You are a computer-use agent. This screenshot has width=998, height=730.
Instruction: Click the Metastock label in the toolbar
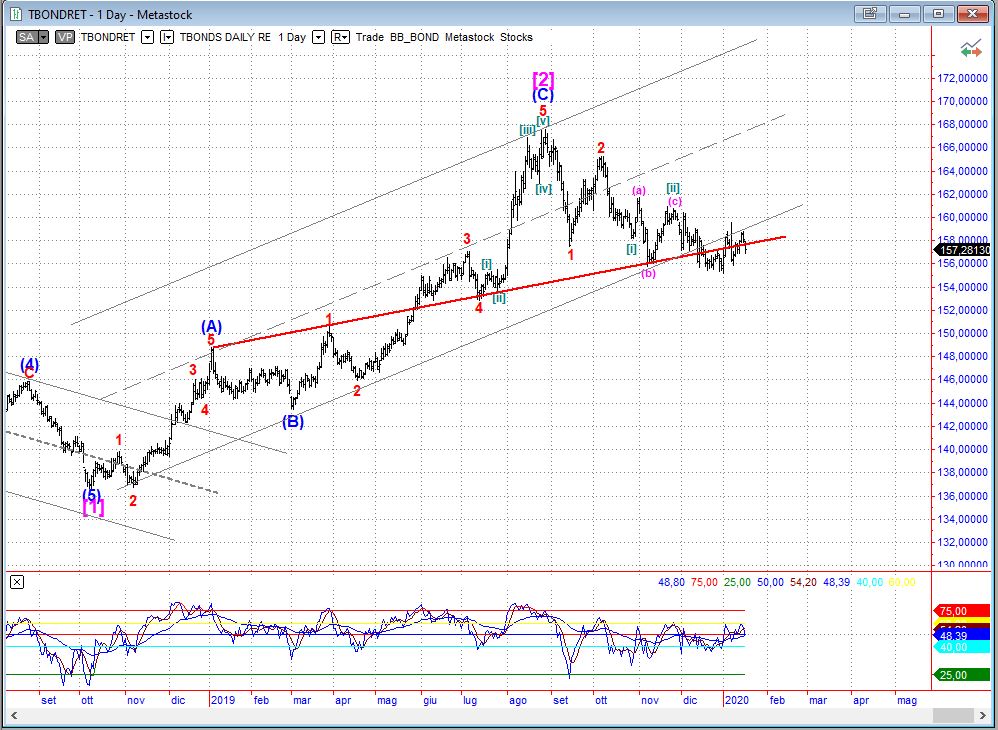[x=470, y=37]
